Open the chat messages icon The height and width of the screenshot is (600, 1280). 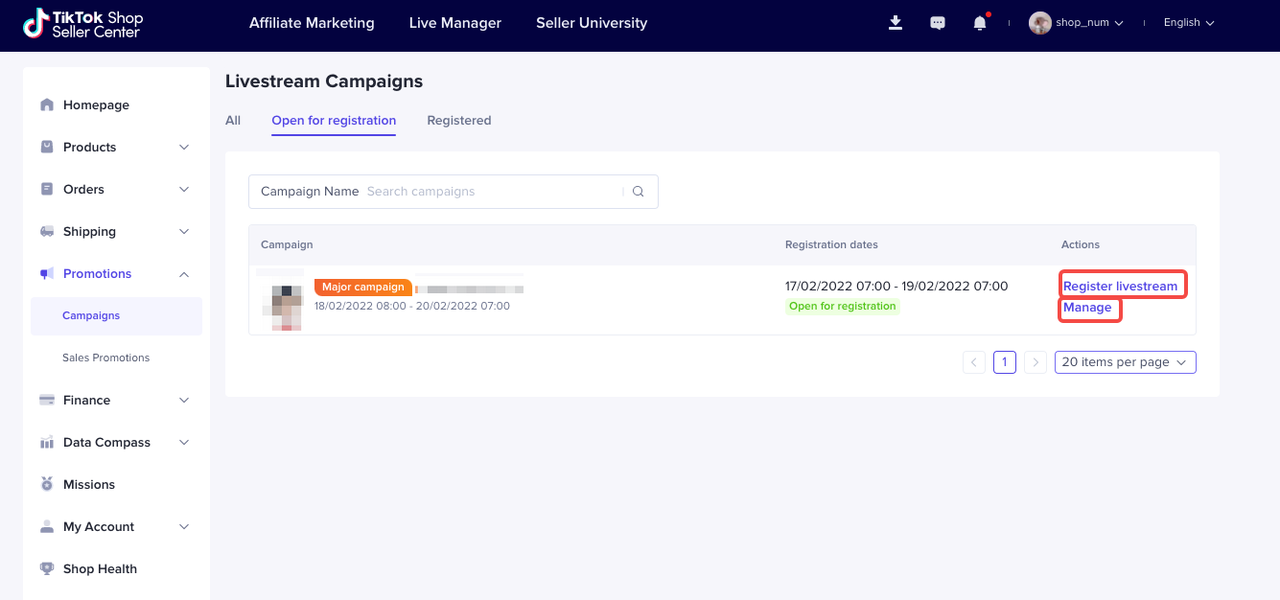coord(937,22)
